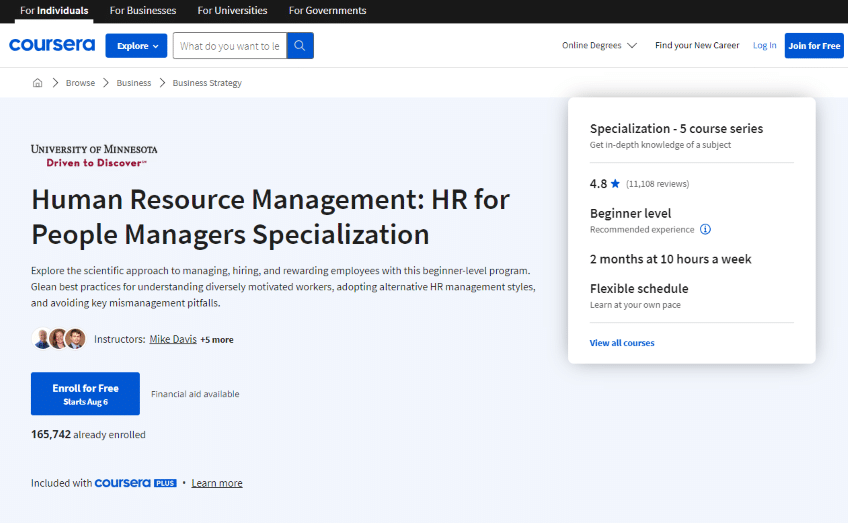Go to home via breadcrumb house icon
Image resolution: width=848 pixels, height=525 pixels.
point(37,83)
